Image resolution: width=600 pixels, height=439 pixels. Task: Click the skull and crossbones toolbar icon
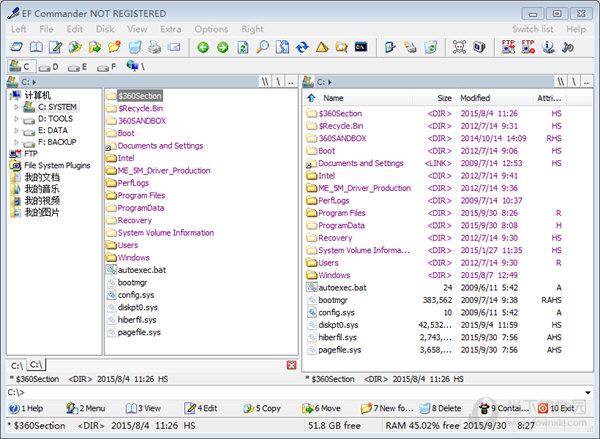point(459,47)
